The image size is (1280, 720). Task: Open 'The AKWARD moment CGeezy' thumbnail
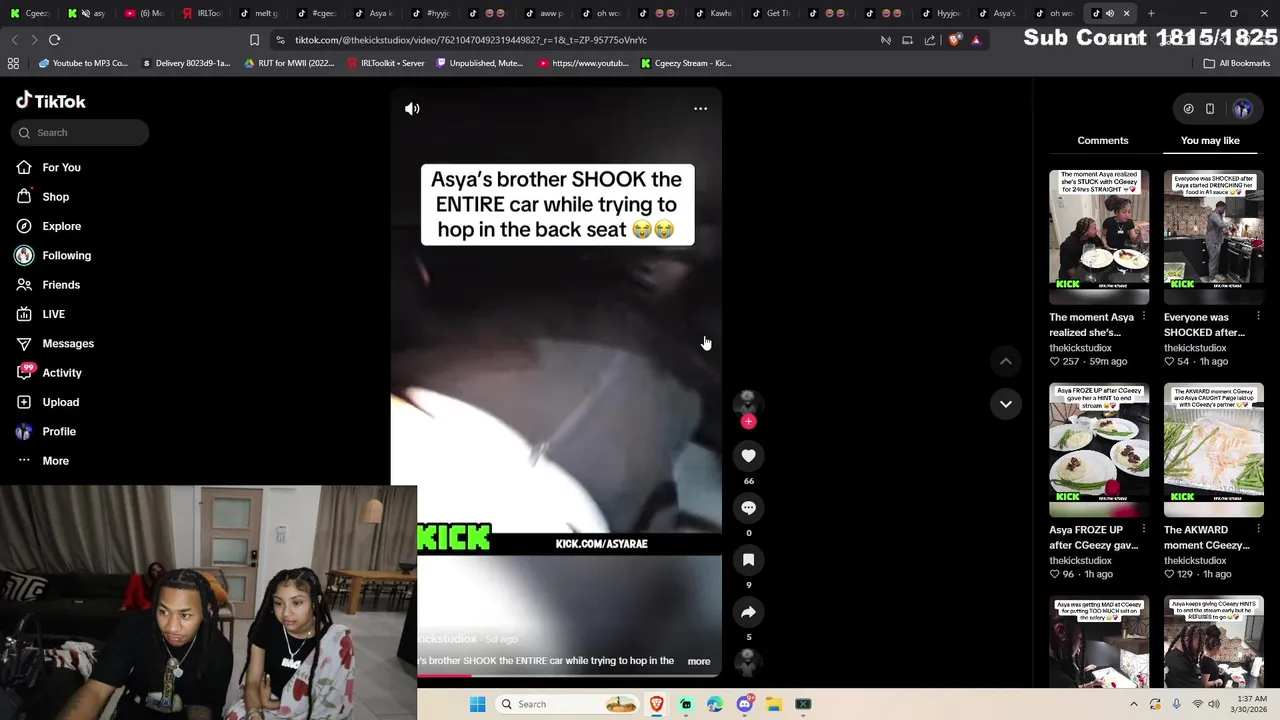point(1214,450)
